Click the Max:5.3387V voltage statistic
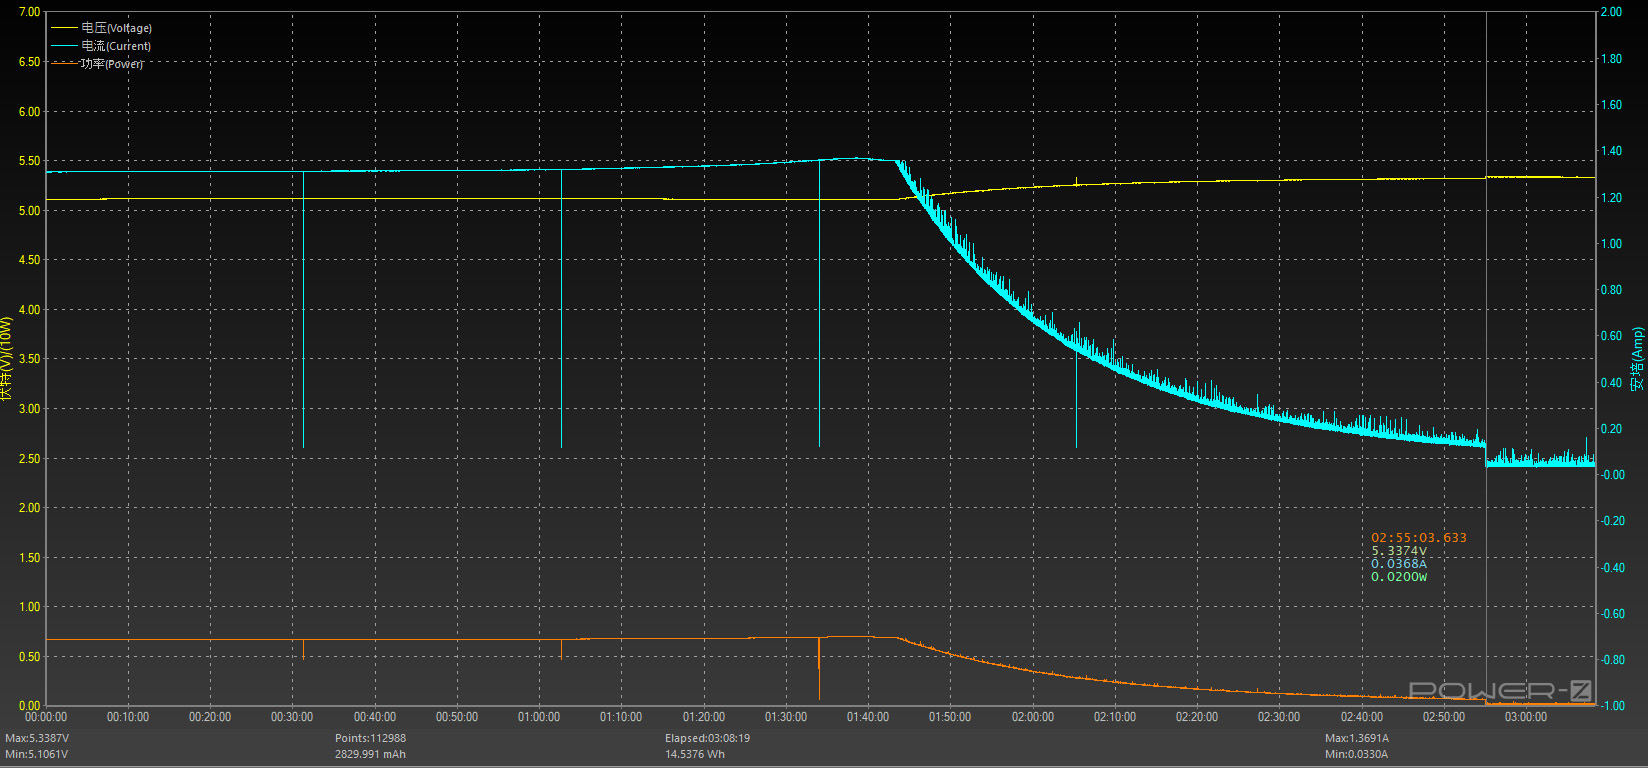 pos(37,738)
